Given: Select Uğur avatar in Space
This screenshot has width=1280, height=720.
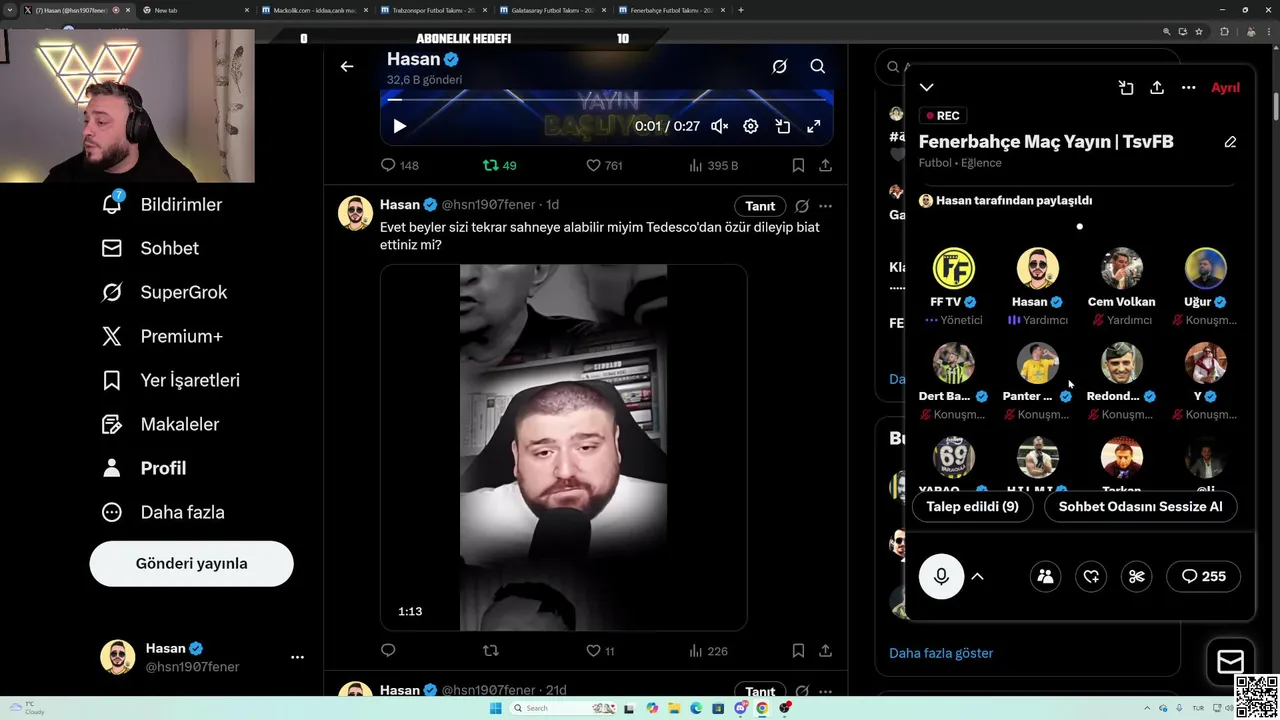Looking at the screenshot, I should 1205,268.
